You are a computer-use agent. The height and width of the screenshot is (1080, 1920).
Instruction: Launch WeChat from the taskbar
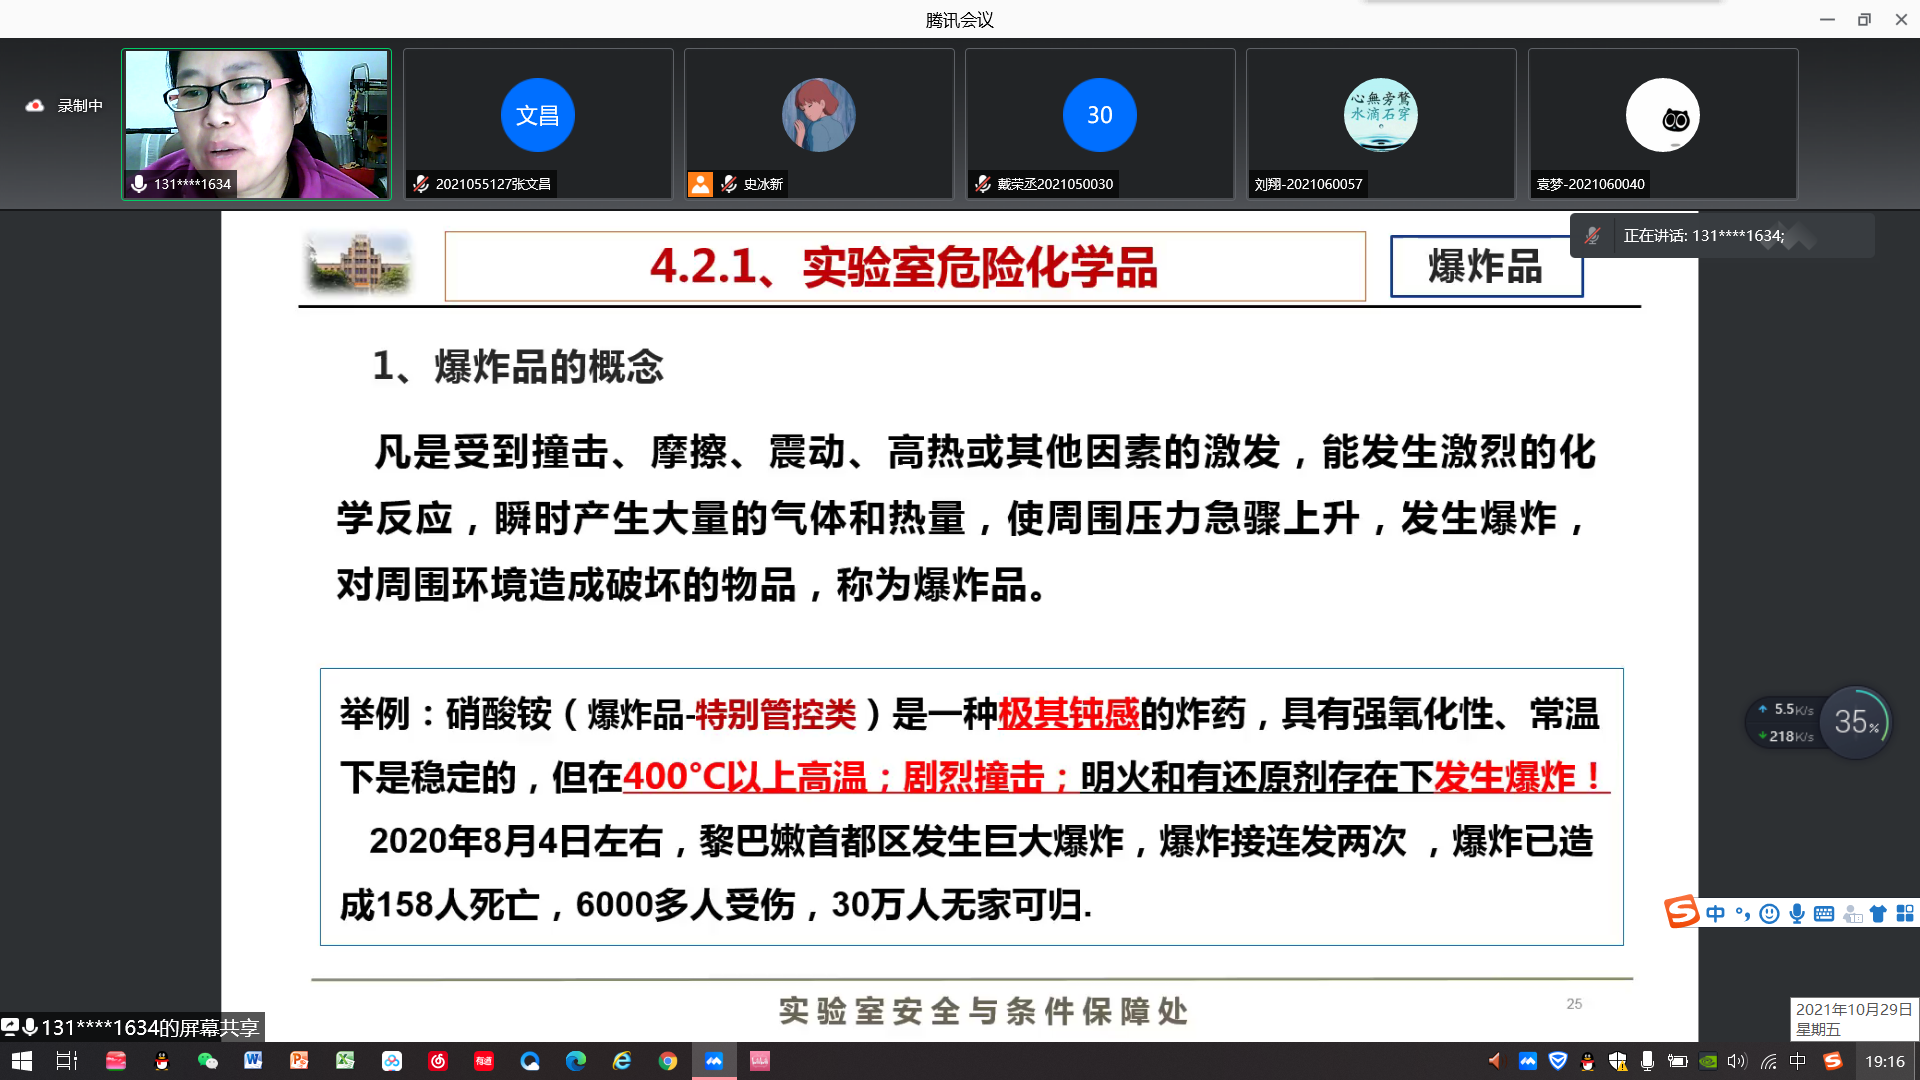pos(208,1061)
